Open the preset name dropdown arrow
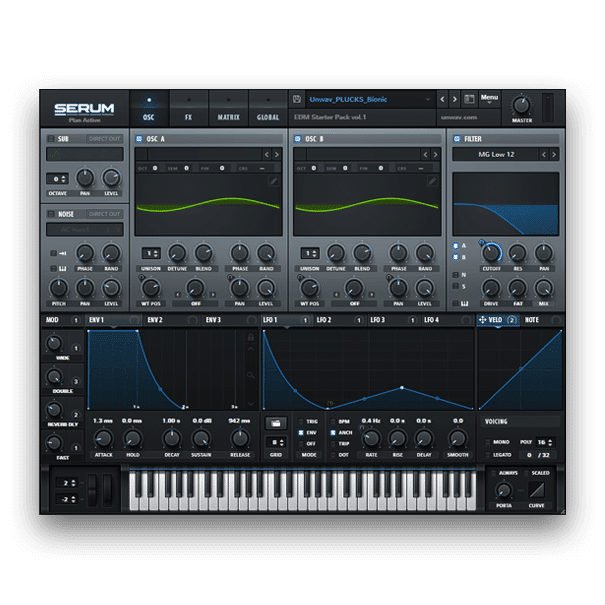 coord(428,99)
